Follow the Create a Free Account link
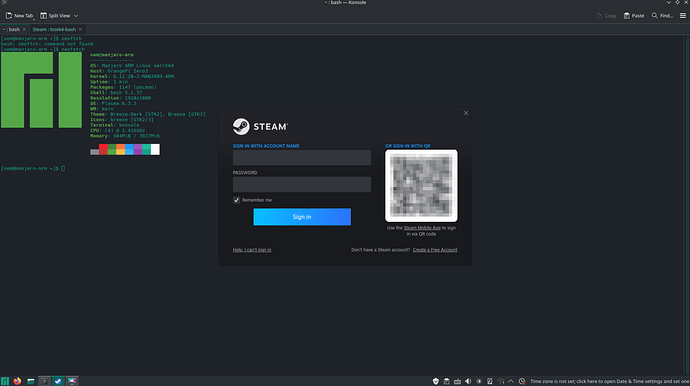The height and width of the screenshot is (386, 690). [435, 250]
